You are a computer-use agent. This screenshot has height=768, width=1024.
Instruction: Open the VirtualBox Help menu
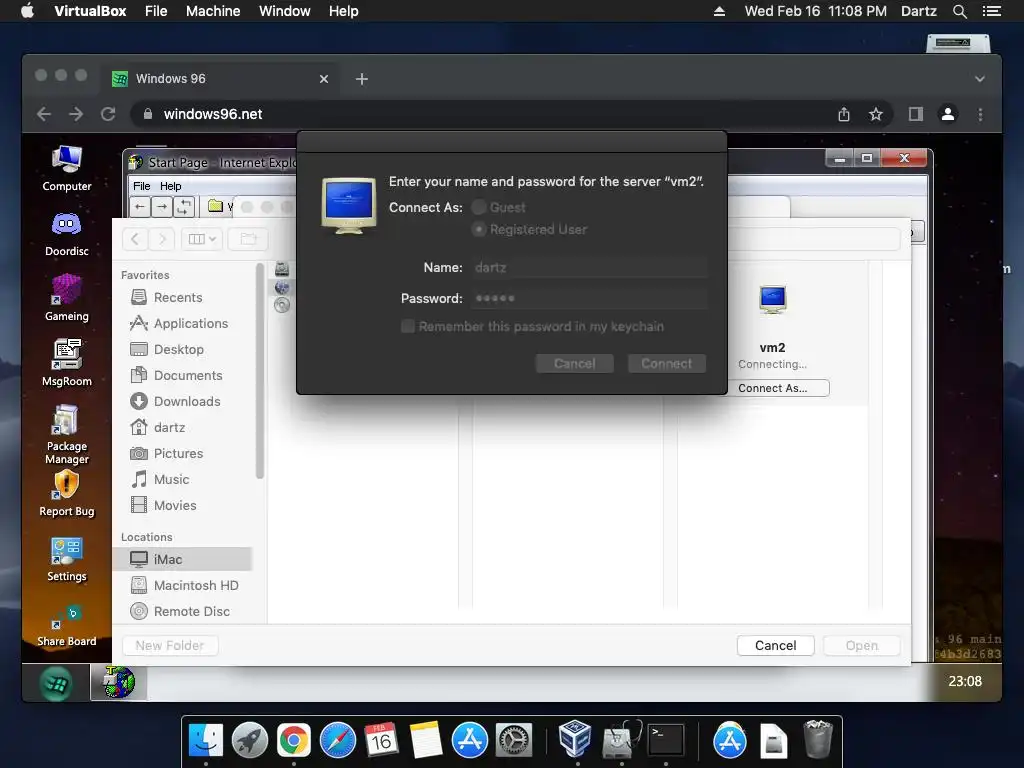[344, 11]
